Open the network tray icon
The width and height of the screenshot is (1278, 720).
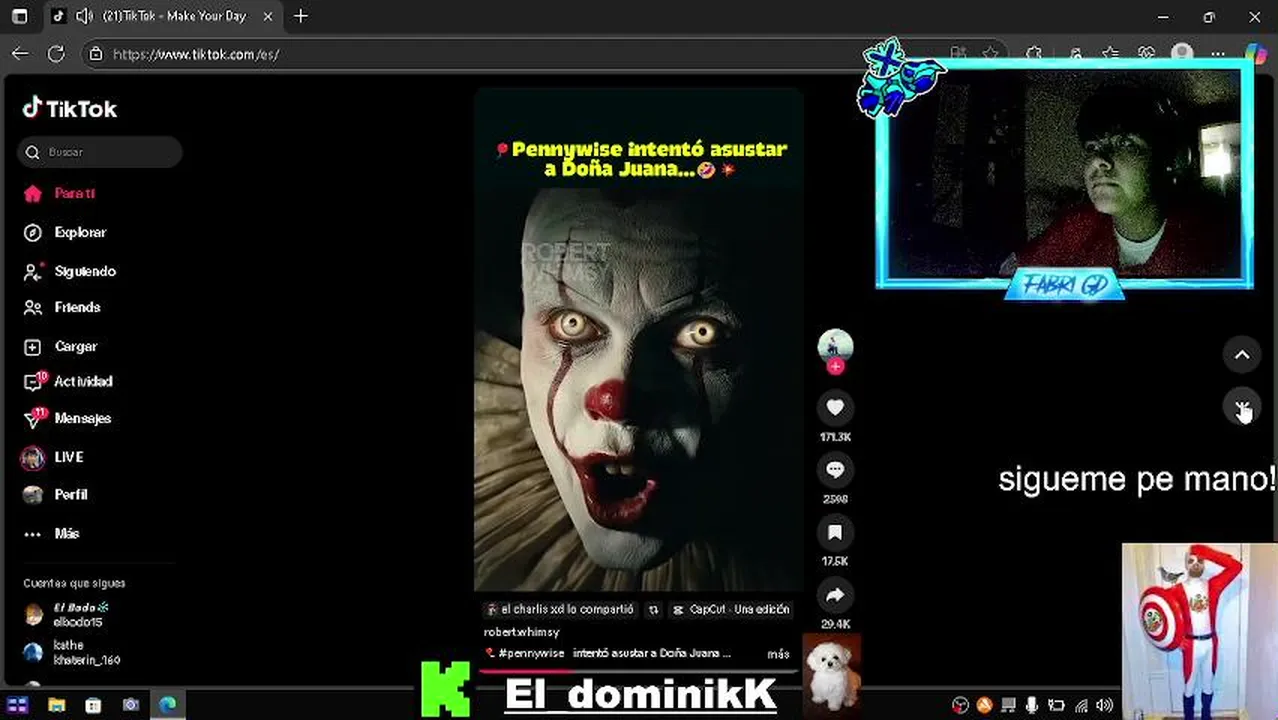pos(1080,705)
